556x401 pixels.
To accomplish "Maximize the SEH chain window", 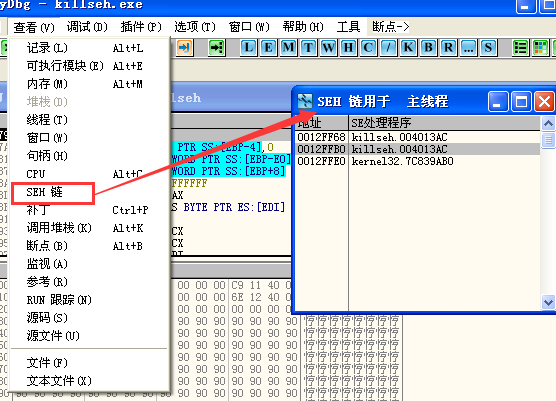I will tap(521, 102).
